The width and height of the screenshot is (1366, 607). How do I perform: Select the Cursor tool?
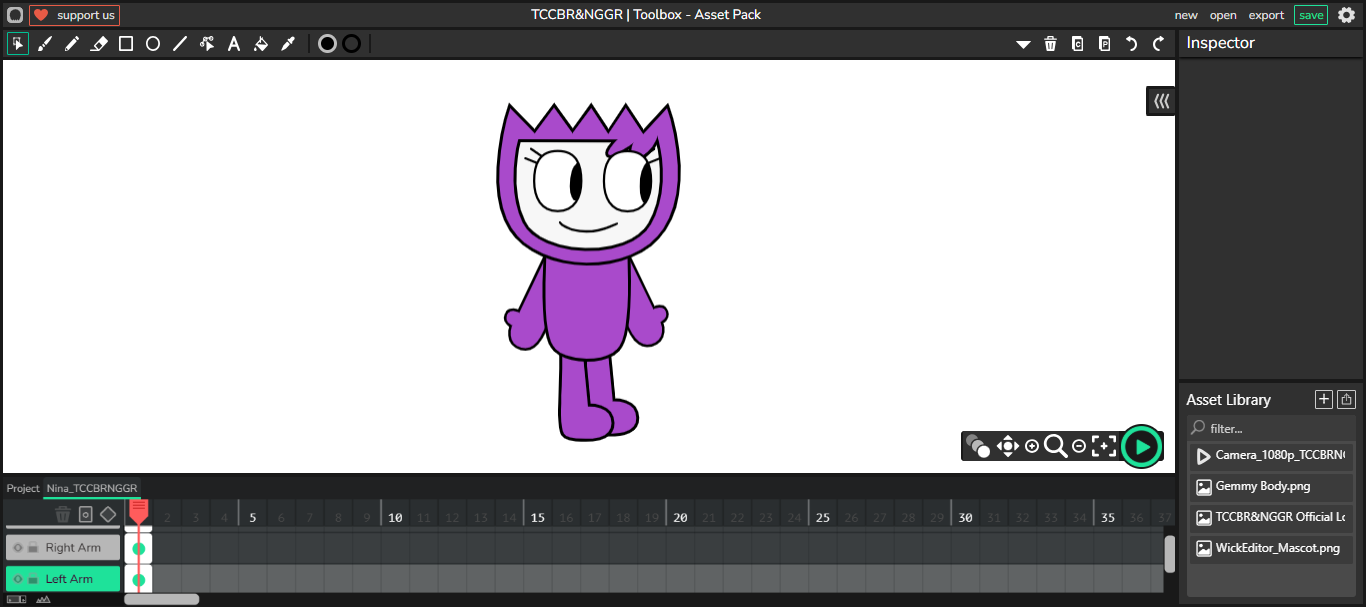(18, 44)
